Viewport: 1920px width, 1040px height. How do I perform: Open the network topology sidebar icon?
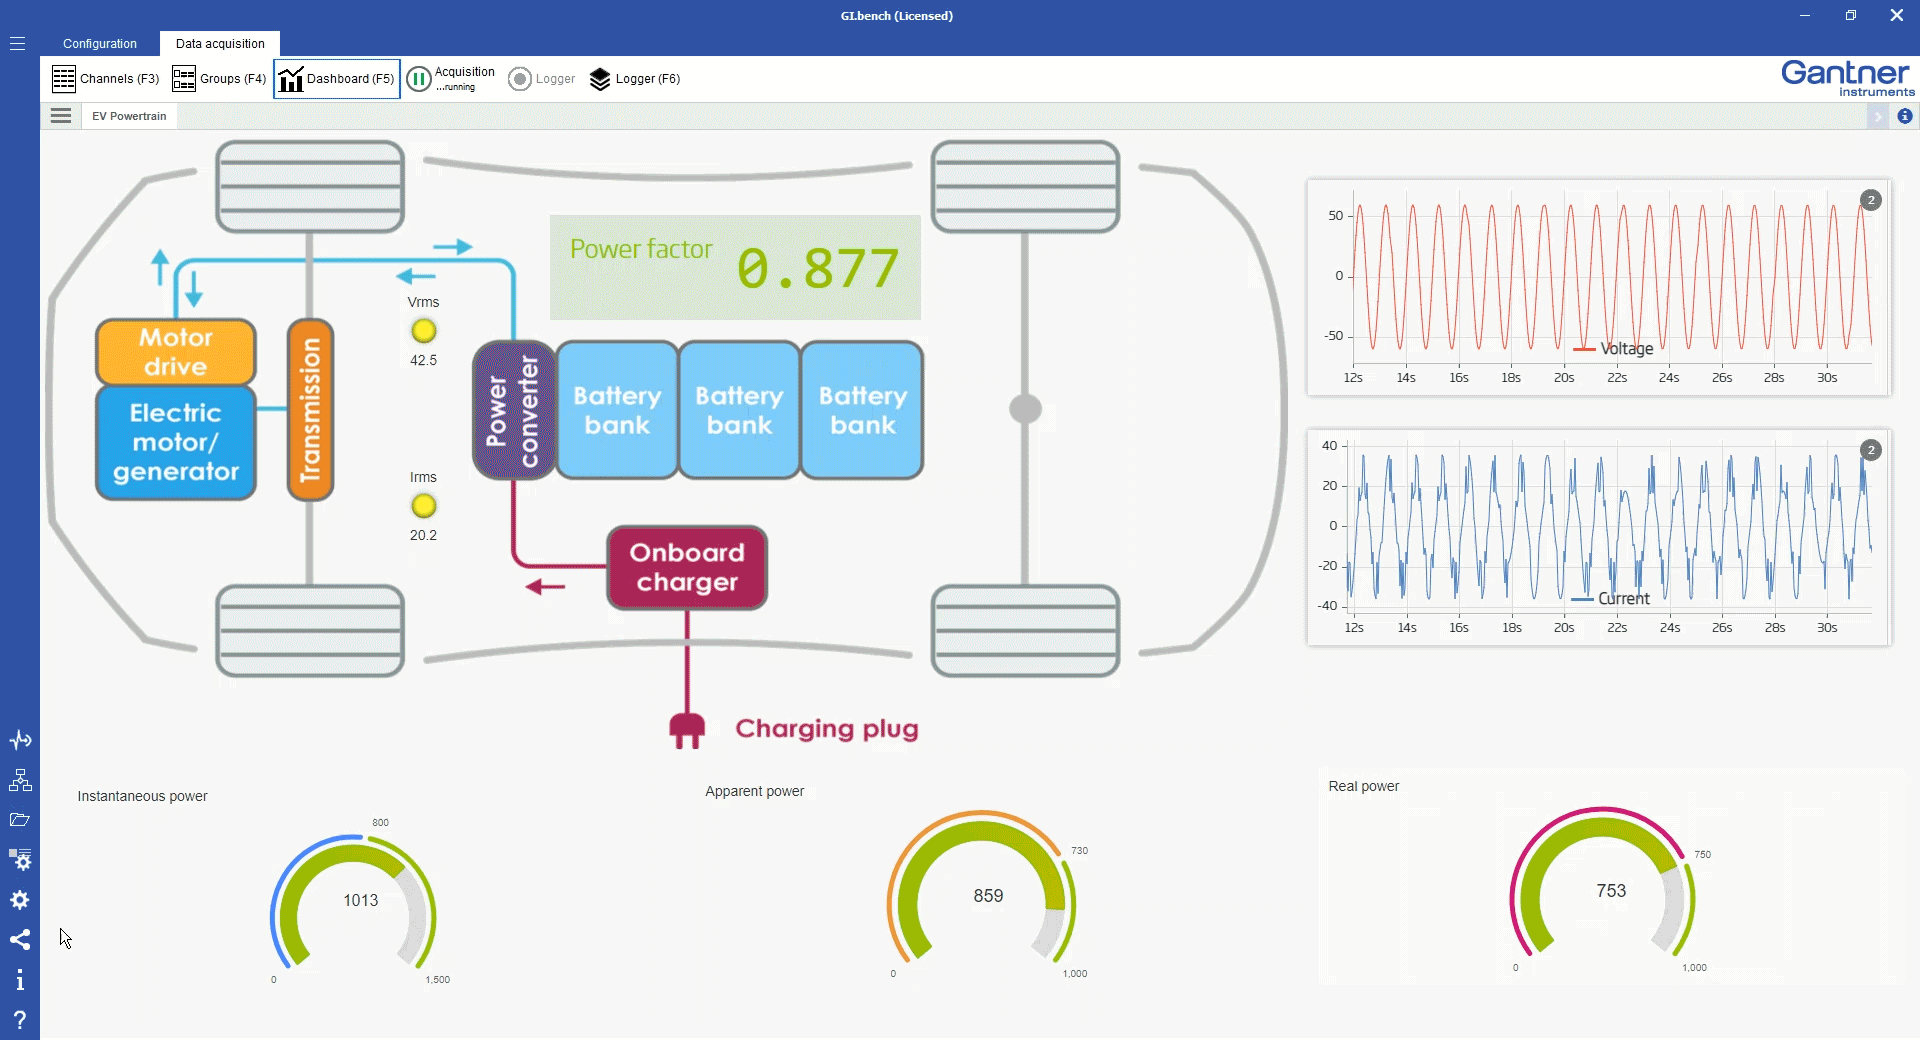20,780
